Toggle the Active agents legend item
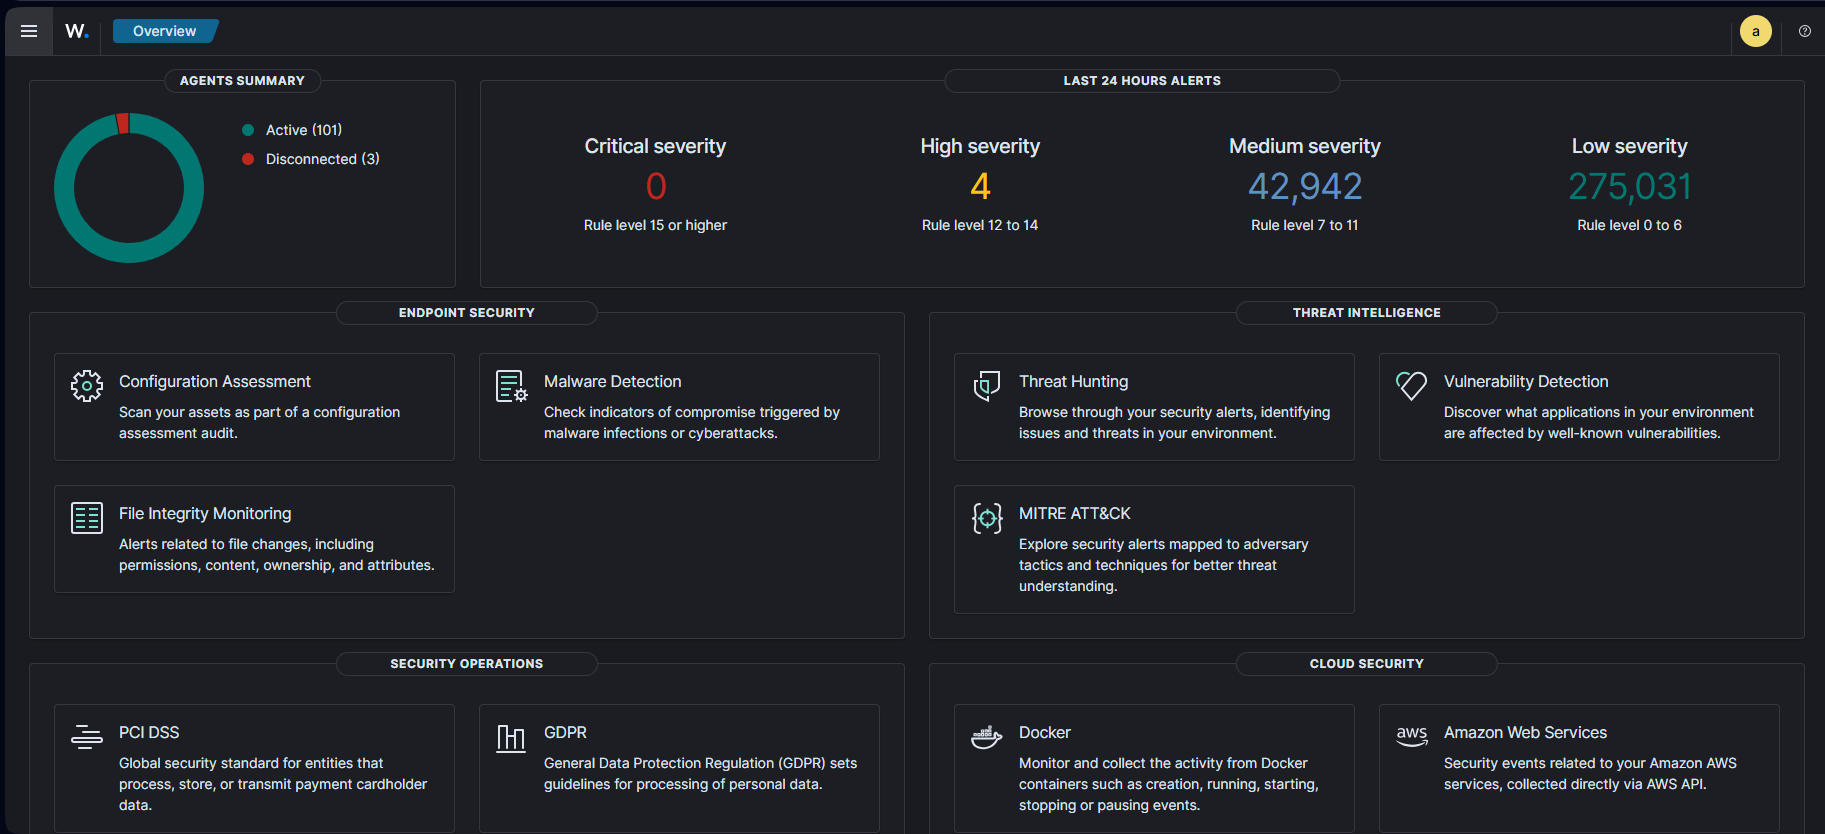The image size is (1825, 834). 303,130
